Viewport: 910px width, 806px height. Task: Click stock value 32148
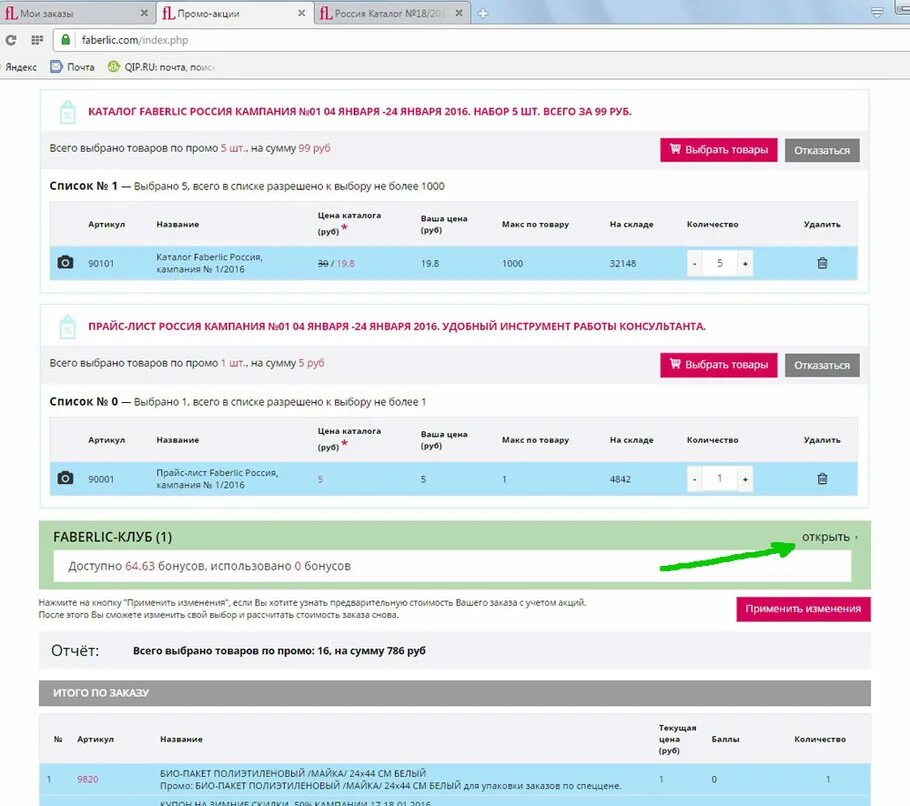[623, 263]
